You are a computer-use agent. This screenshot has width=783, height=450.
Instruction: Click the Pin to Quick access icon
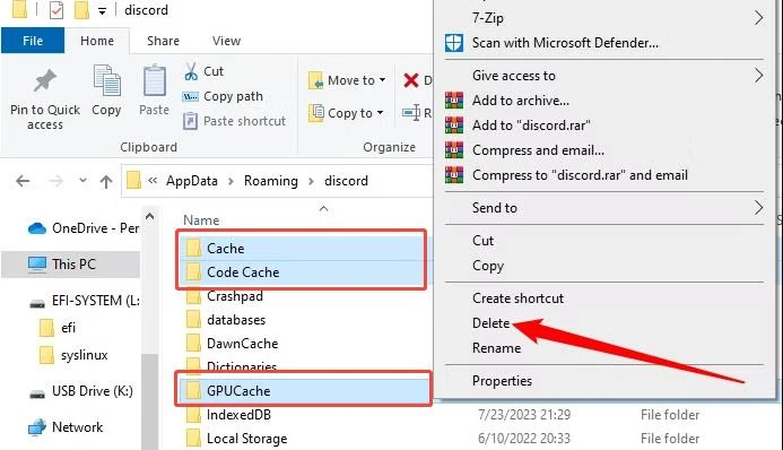[44, 82]
